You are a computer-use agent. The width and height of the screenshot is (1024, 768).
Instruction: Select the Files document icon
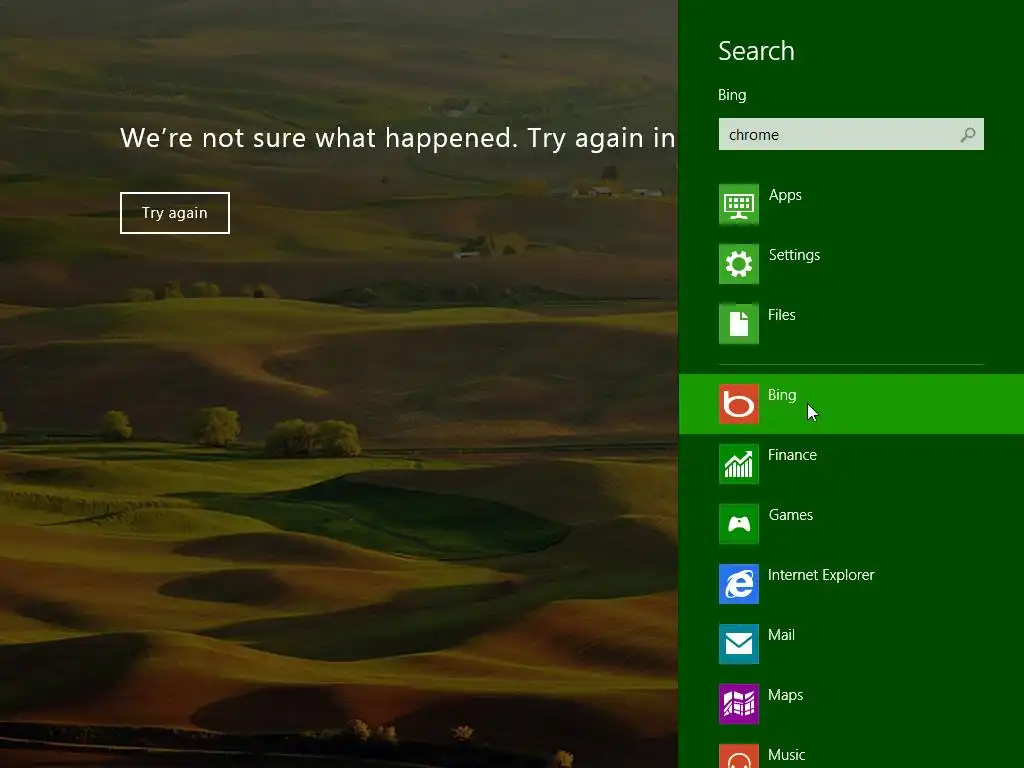[x=739, y=324]
